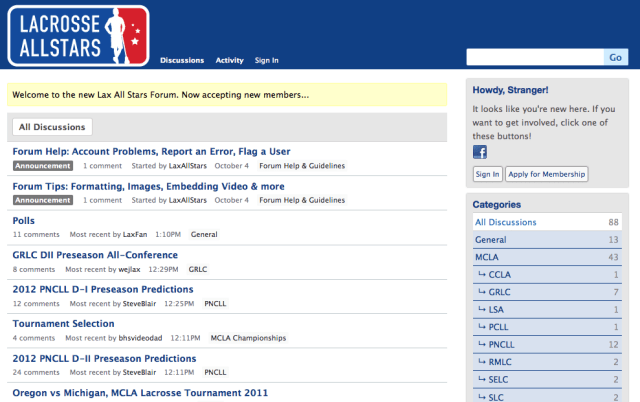
Task: Click LaxAllStars in Forum Tips row
Action: coord(188,200)
